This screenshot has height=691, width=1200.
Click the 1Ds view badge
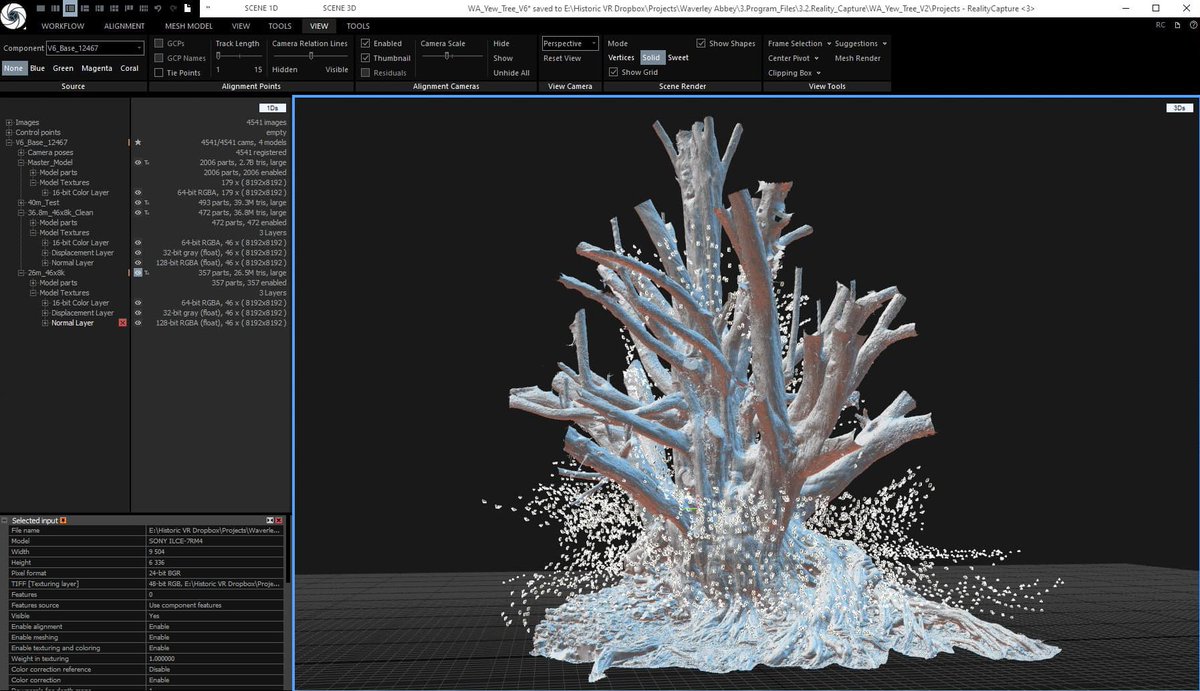coord(272,107)
